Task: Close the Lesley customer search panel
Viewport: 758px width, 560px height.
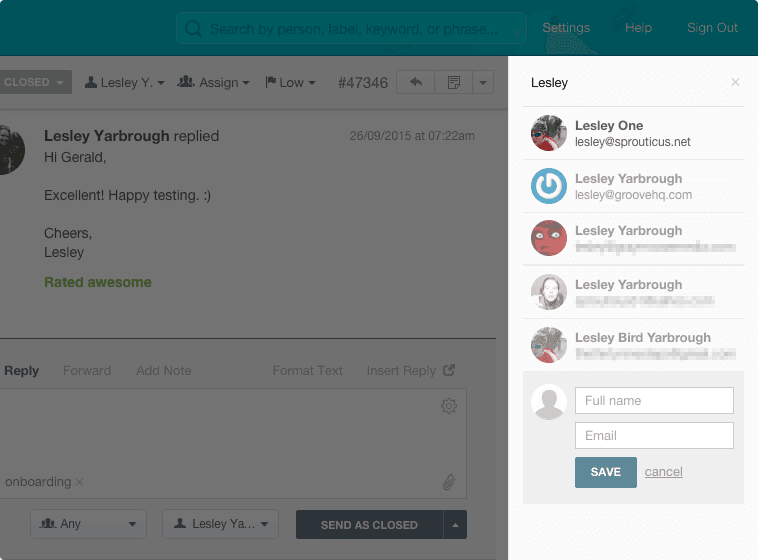Action: click(736, 83)
